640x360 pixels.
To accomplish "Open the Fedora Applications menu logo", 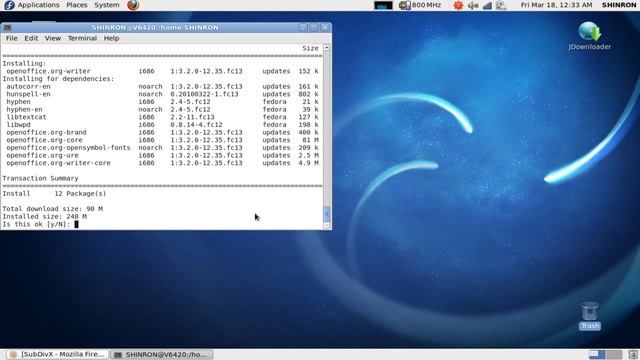I will coord(9,5).
